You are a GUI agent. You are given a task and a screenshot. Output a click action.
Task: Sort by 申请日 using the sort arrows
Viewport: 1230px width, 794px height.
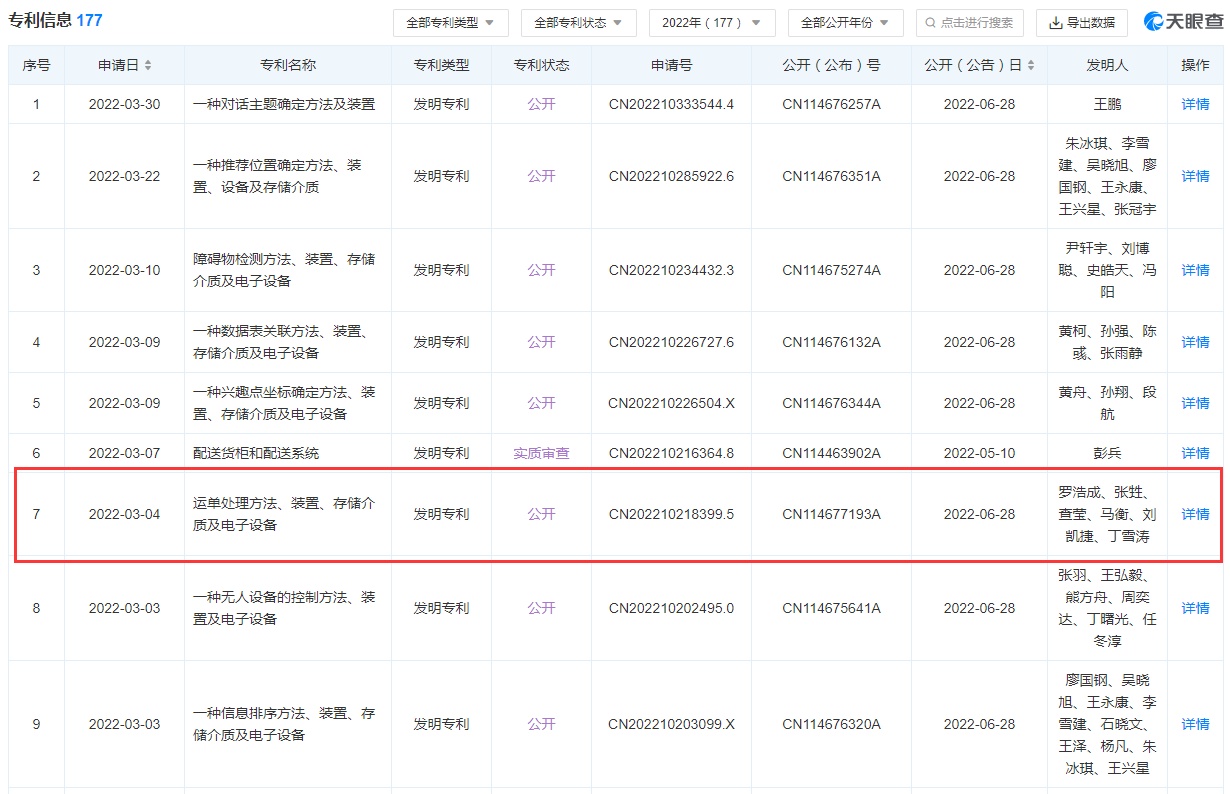149,65
